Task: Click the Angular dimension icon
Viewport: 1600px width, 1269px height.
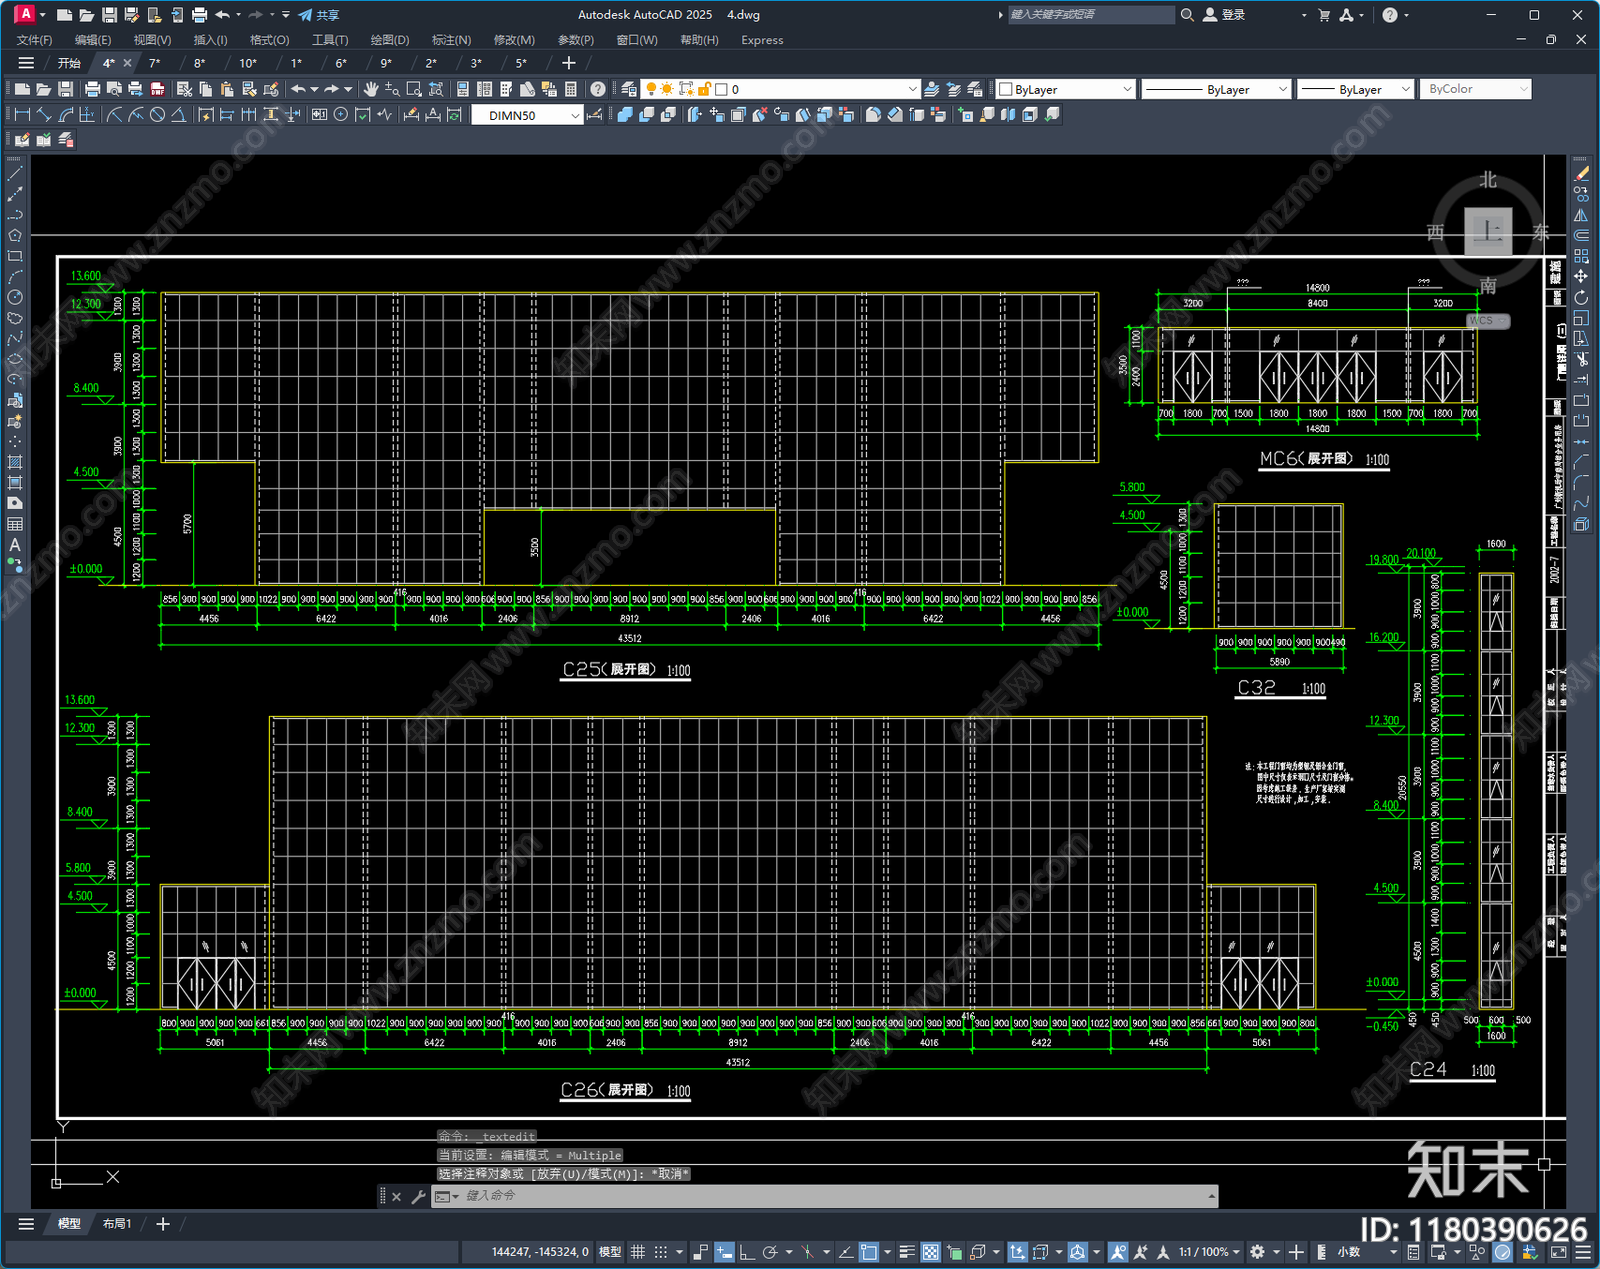Action: [x=178, y=115]
